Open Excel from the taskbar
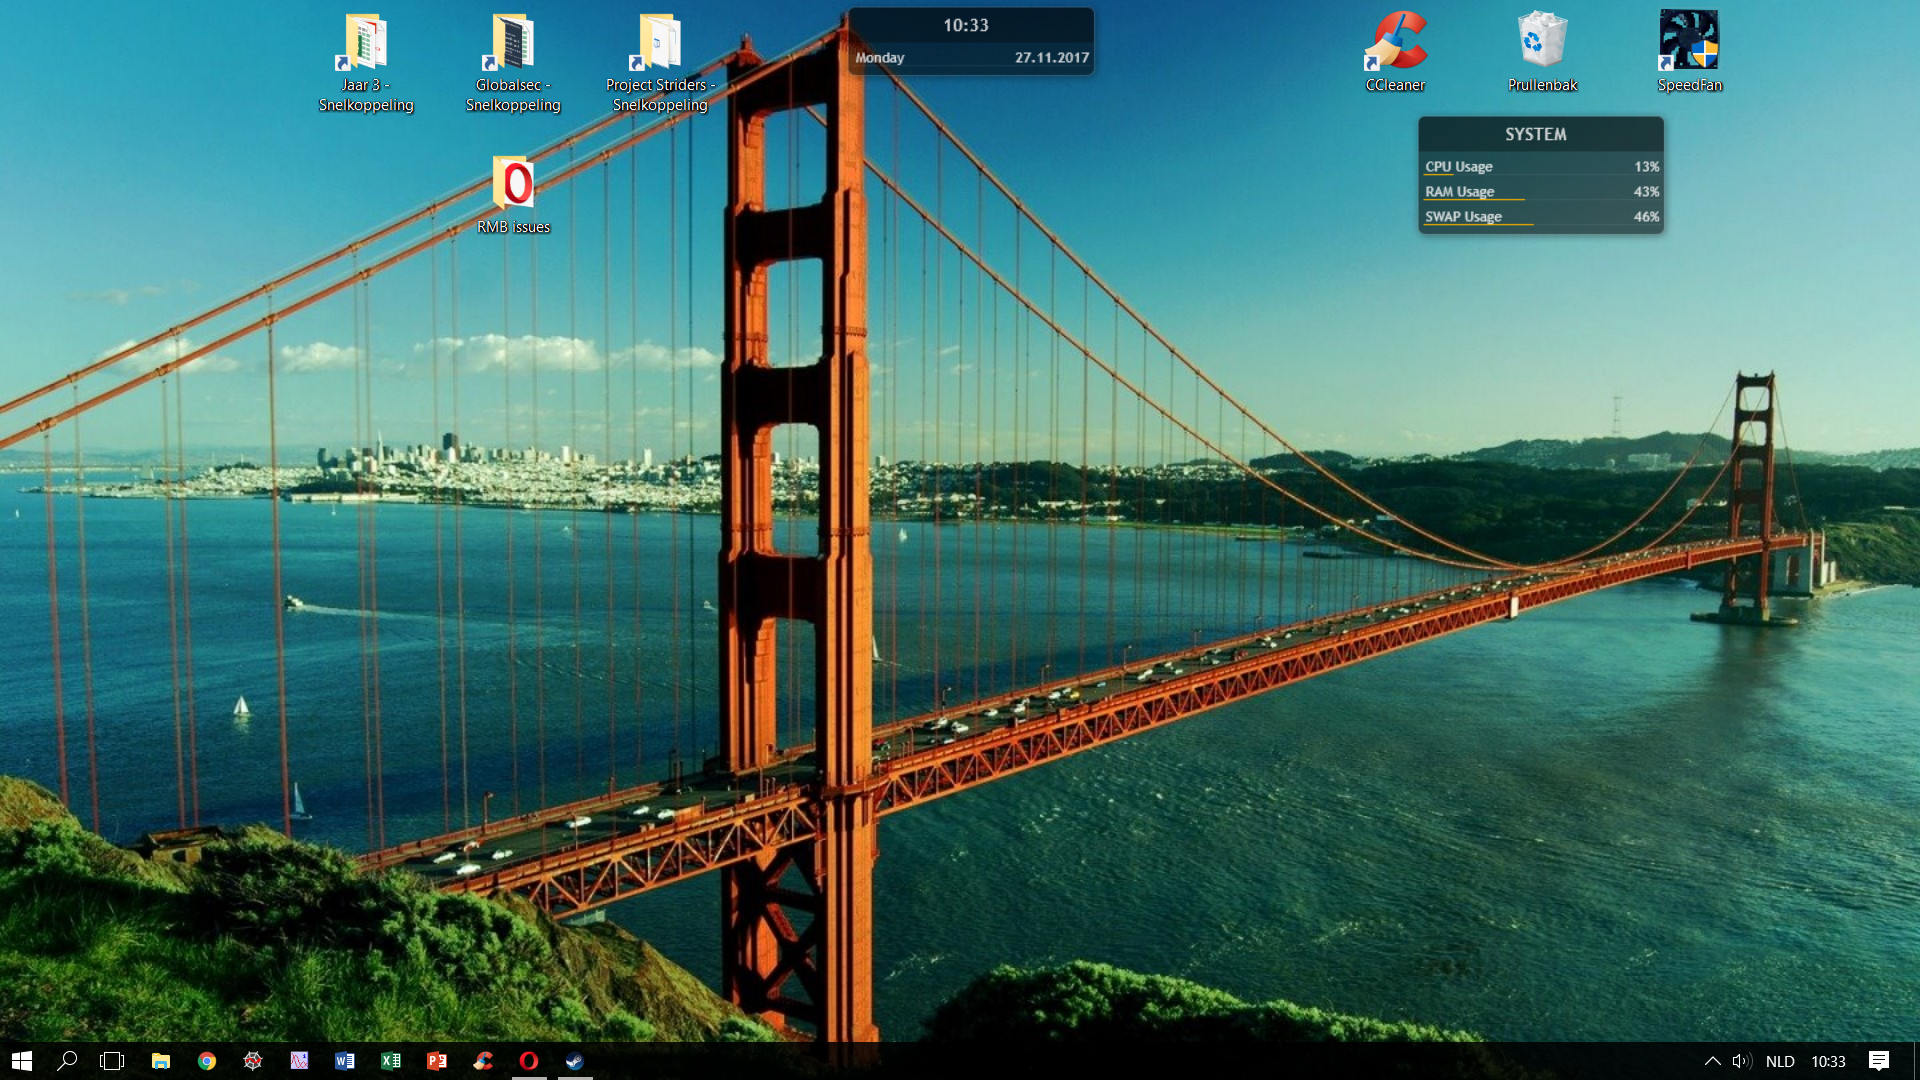Image resolution: width=1920 pixels, height=1080 pixels. click(391, 1061)
